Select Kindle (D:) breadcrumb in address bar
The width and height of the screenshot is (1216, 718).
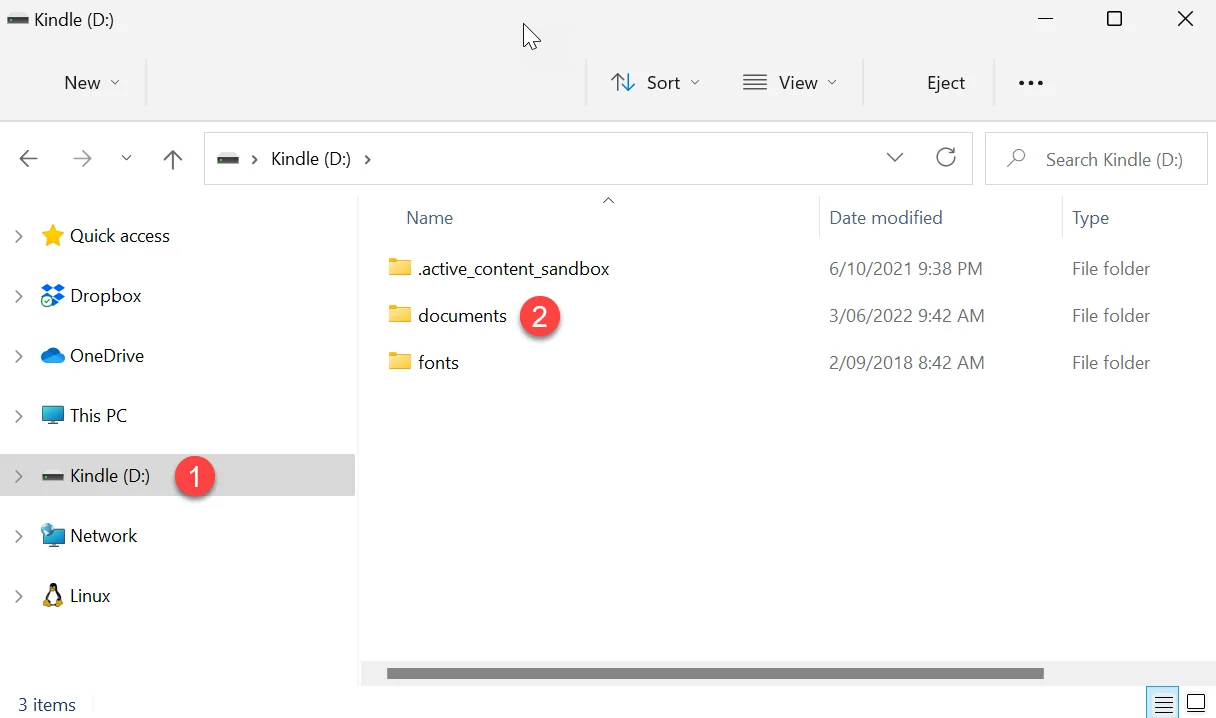311,159
